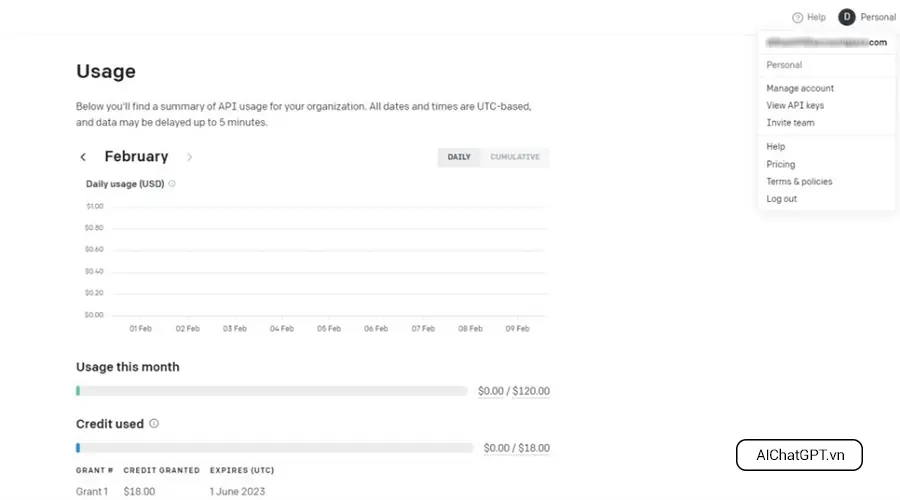
Task: Open View API keys menu item
Action: point(795,105)
